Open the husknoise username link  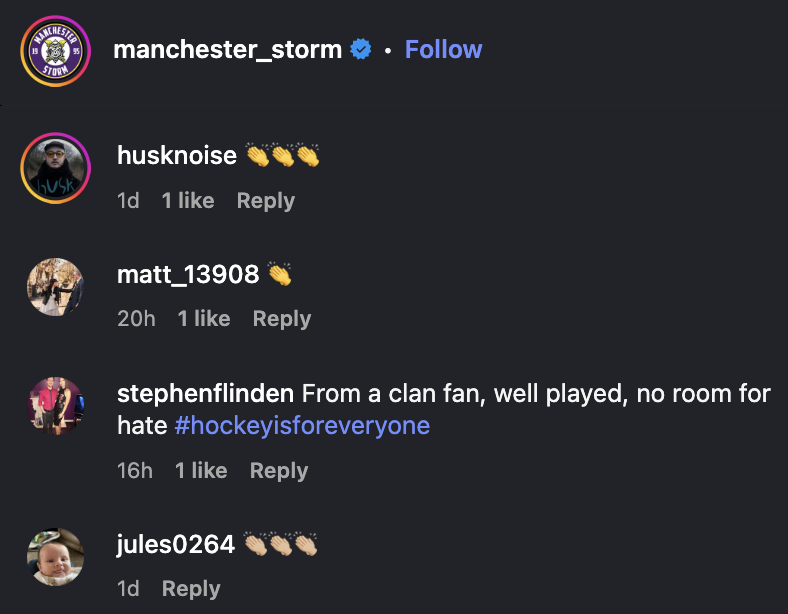(x=177, y=155)
